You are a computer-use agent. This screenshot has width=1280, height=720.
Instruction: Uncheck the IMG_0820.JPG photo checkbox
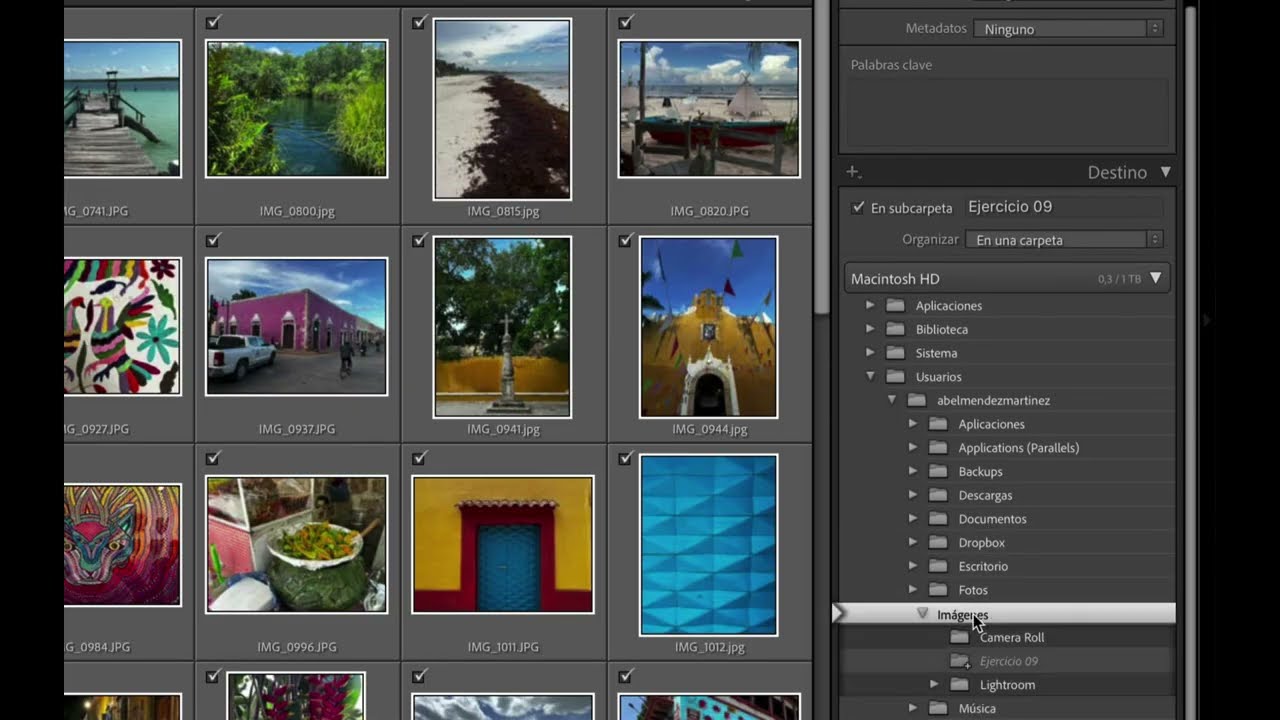click(625, 22)
